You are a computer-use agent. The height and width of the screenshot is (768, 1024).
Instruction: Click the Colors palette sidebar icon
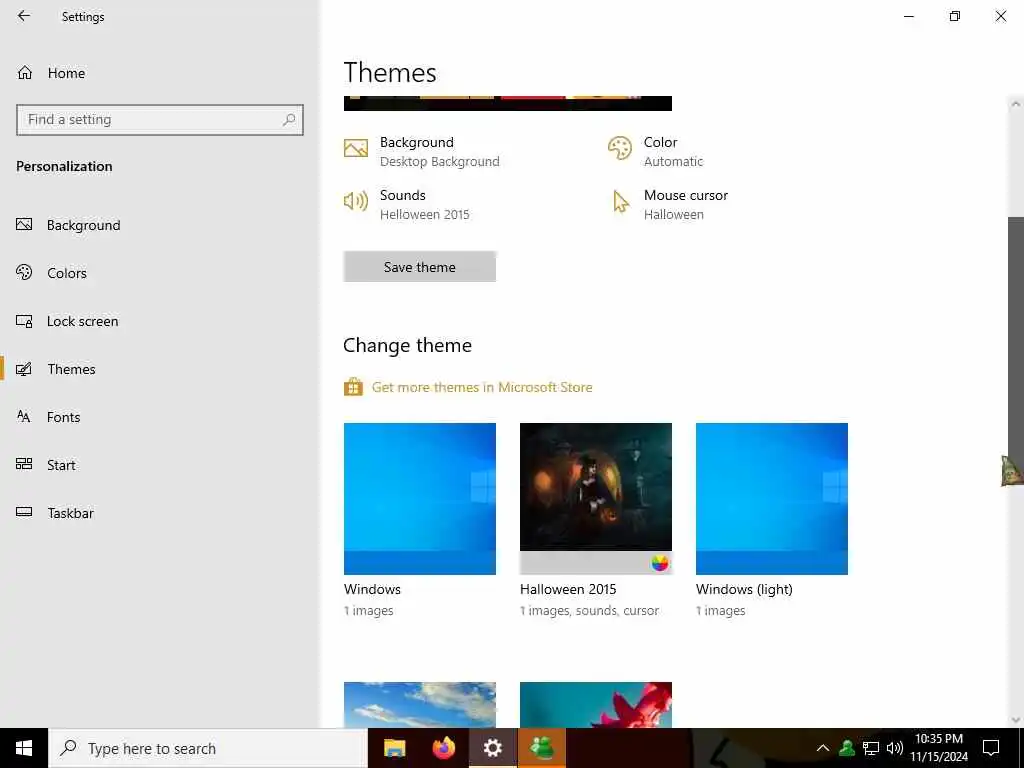point(24,272)
